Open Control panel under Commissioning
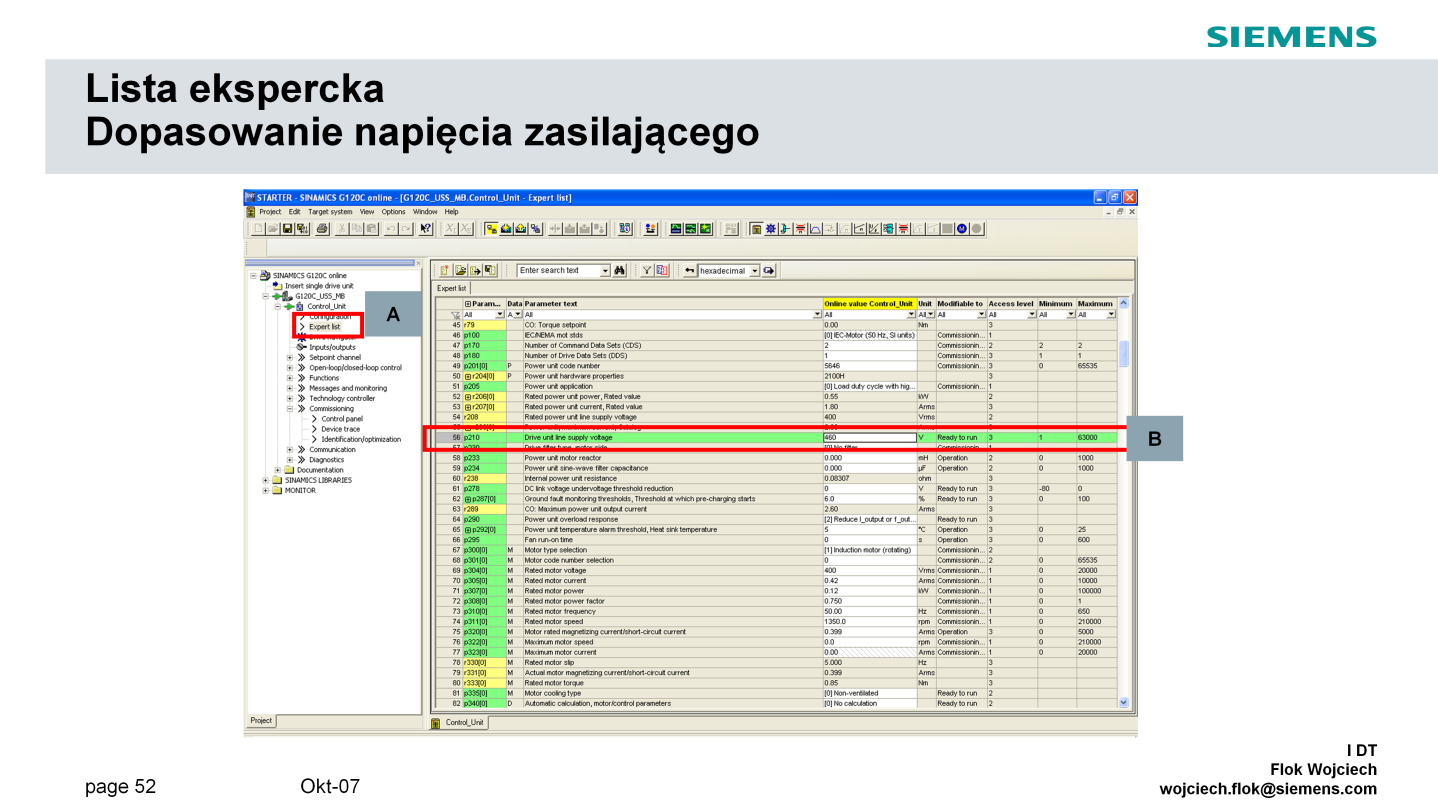 tap(341, 418)
